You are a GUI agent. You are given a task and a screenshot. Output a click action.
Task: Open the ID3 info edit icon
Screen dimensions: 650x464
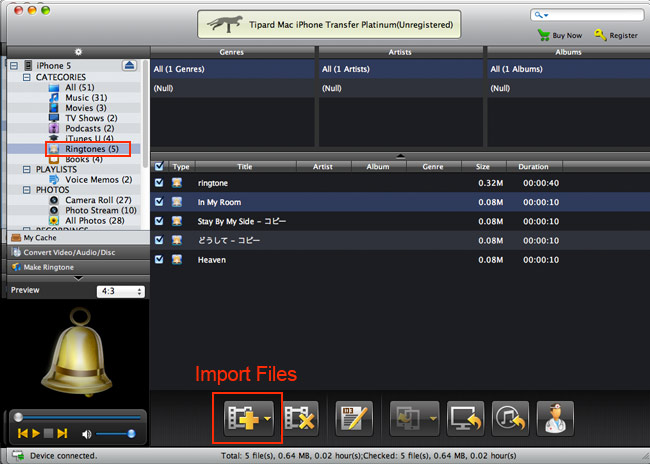[354, 418]
